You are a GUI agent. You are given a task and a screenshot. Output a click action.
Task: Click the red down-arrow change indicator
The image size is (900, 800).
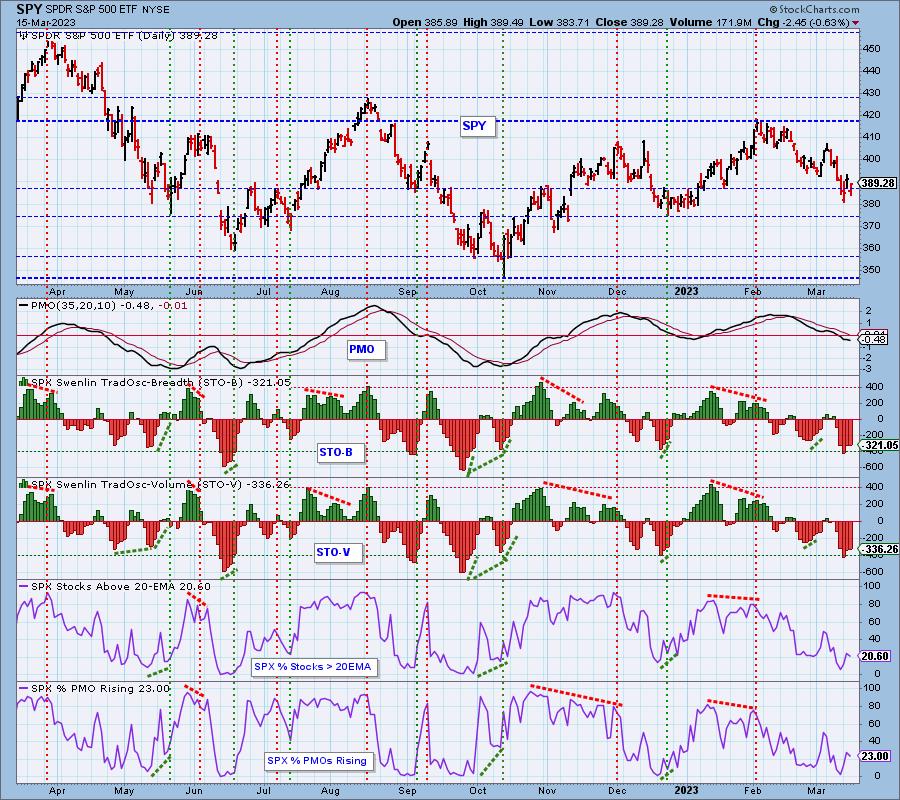coord(856,23)
